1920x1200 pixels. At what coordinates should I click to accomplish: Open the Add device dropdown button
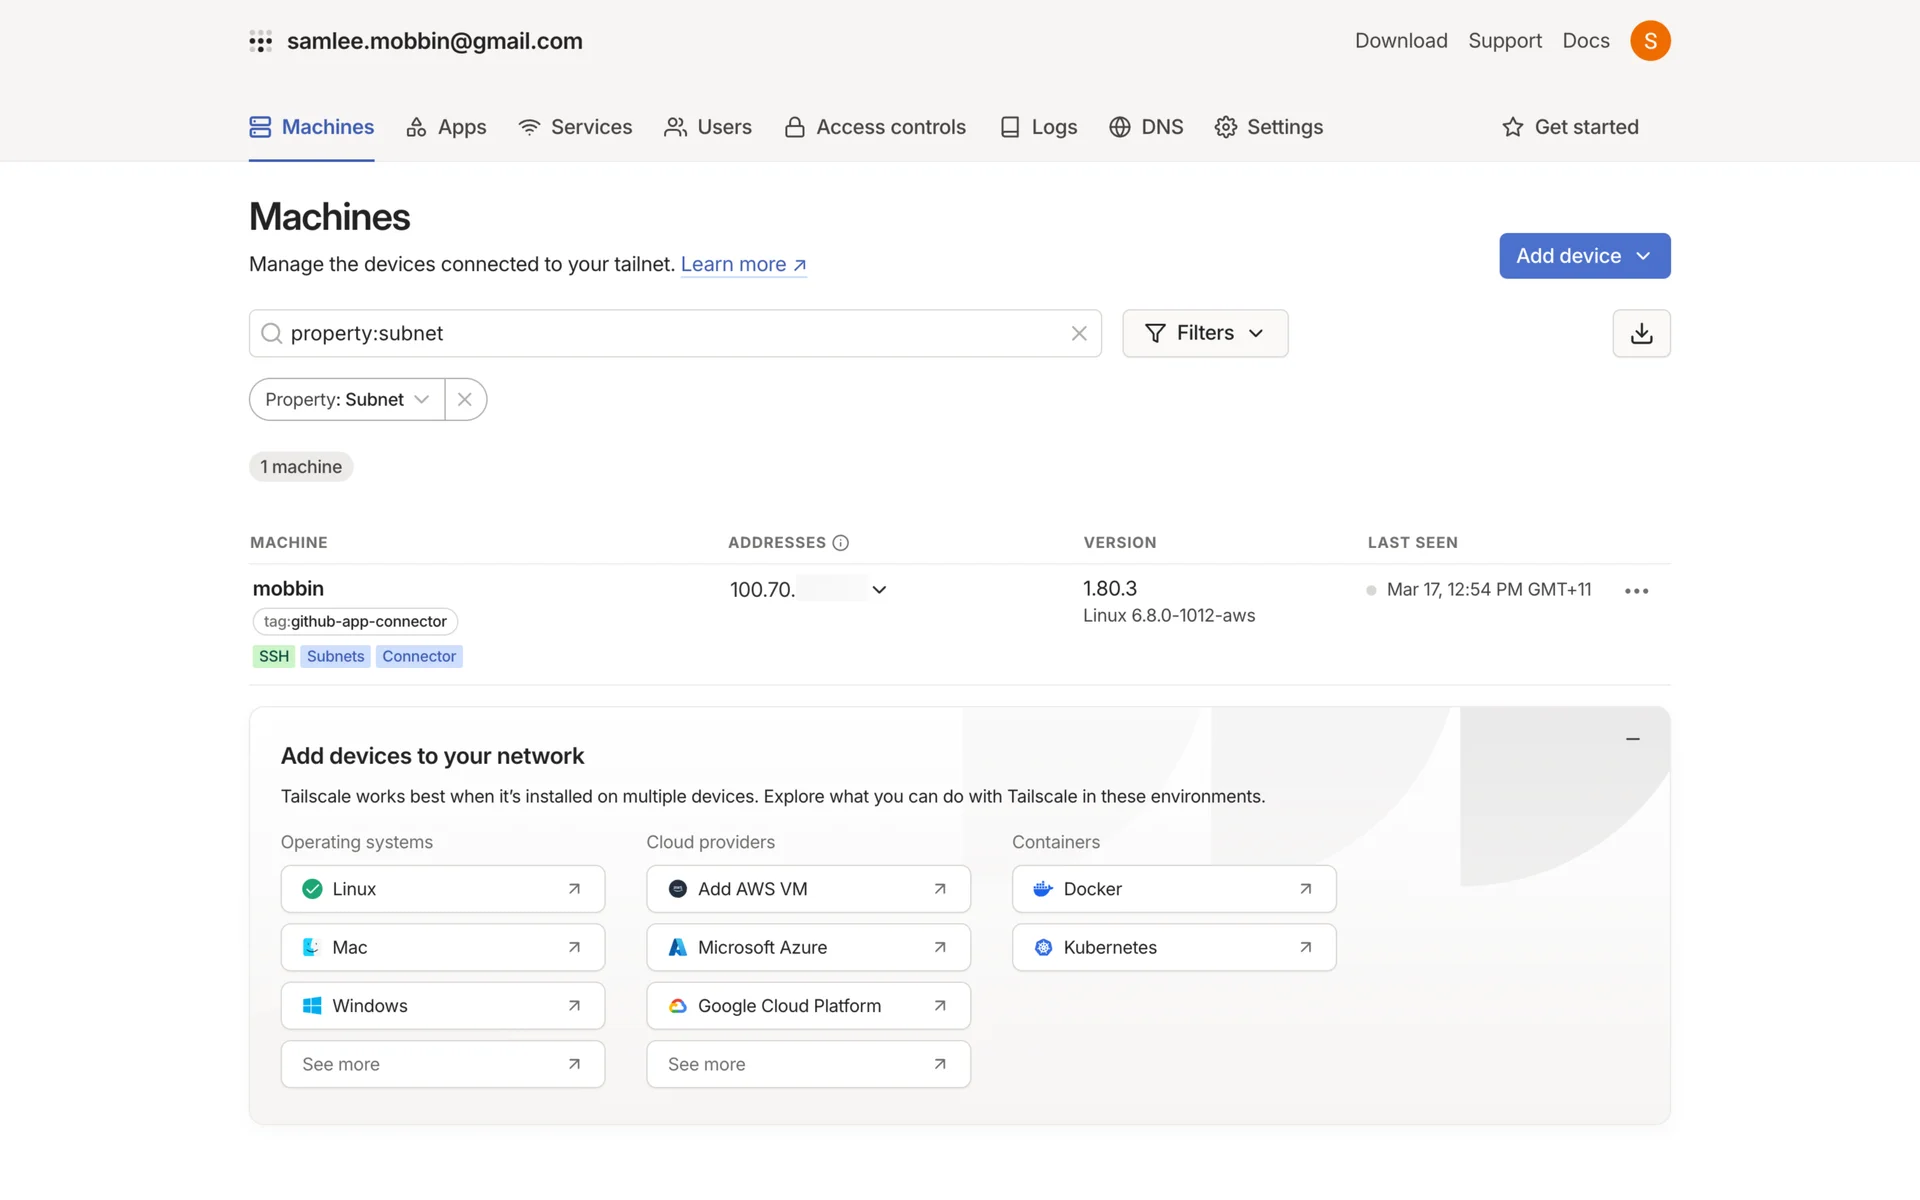click(x=1584, y=256)
